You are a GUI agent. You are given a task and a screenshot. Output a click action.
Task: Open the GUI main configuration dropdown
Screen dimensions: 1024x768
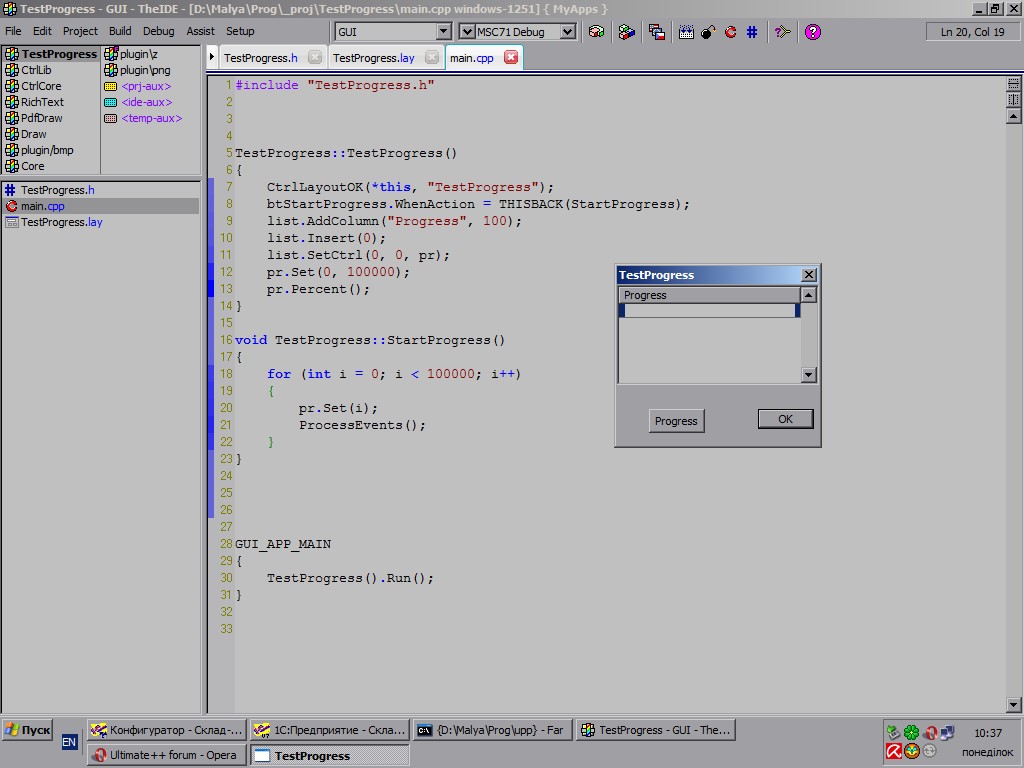pos(444,32)
